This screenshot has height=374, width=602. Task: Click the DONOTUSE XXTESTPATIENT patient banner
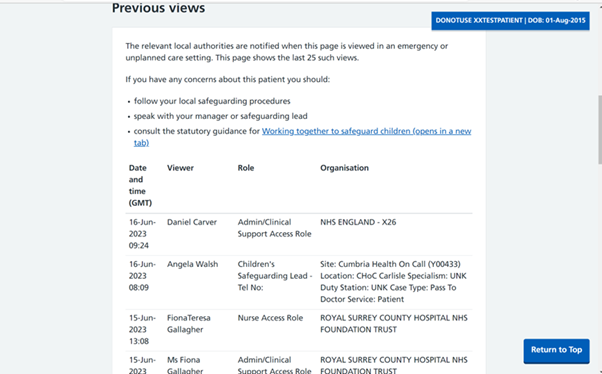pyautogui.click(x=510, y=20)
